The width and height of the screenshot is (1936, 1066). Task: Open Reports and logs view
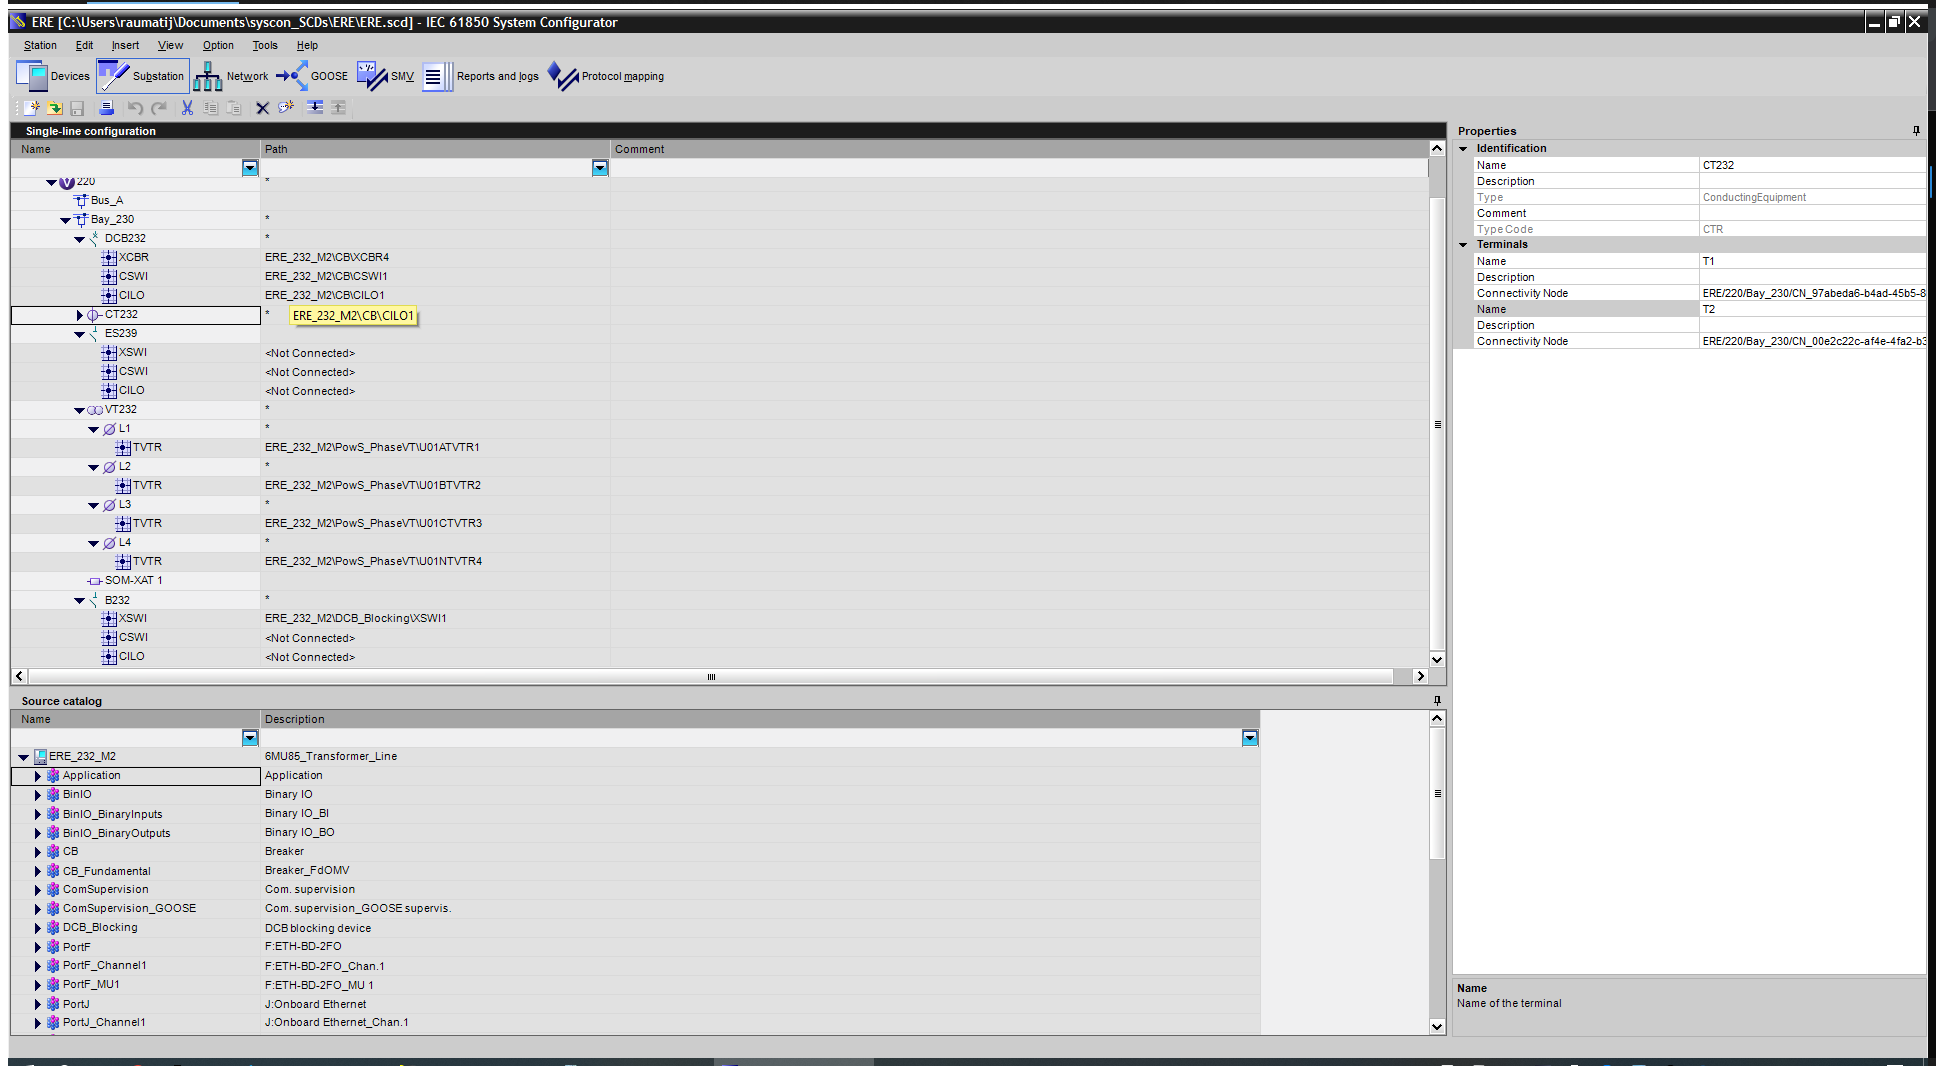click(481, 75)
